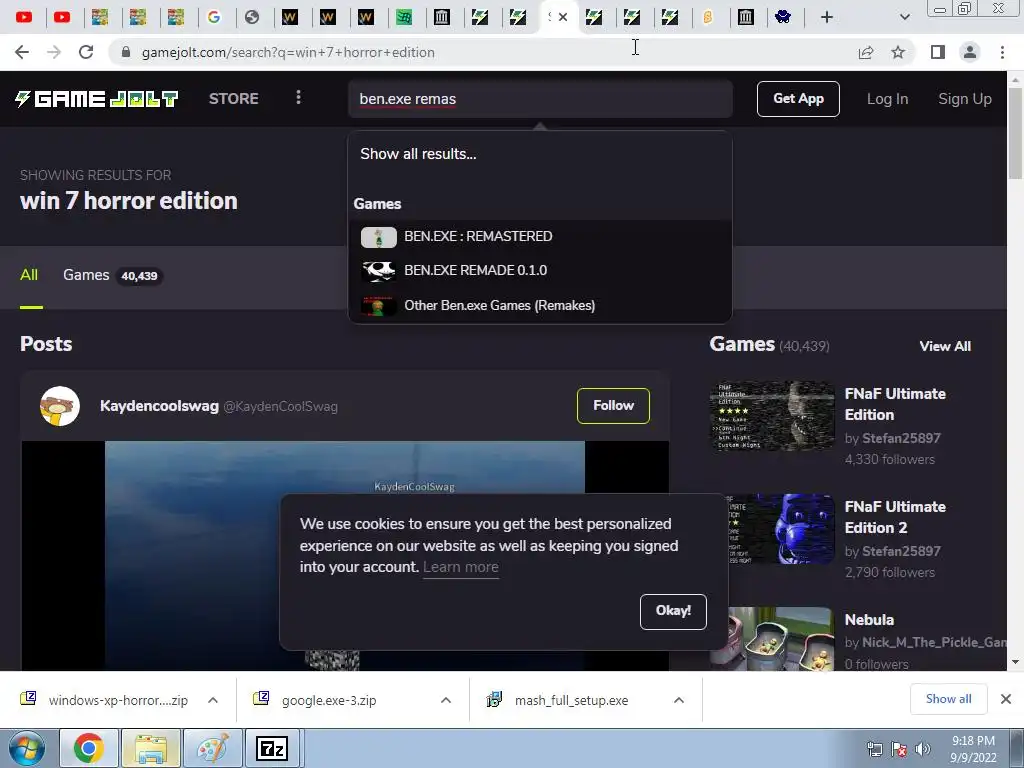1024x768 pixels.
Task: Go forward one page in the browser
Action: [54, 52]
